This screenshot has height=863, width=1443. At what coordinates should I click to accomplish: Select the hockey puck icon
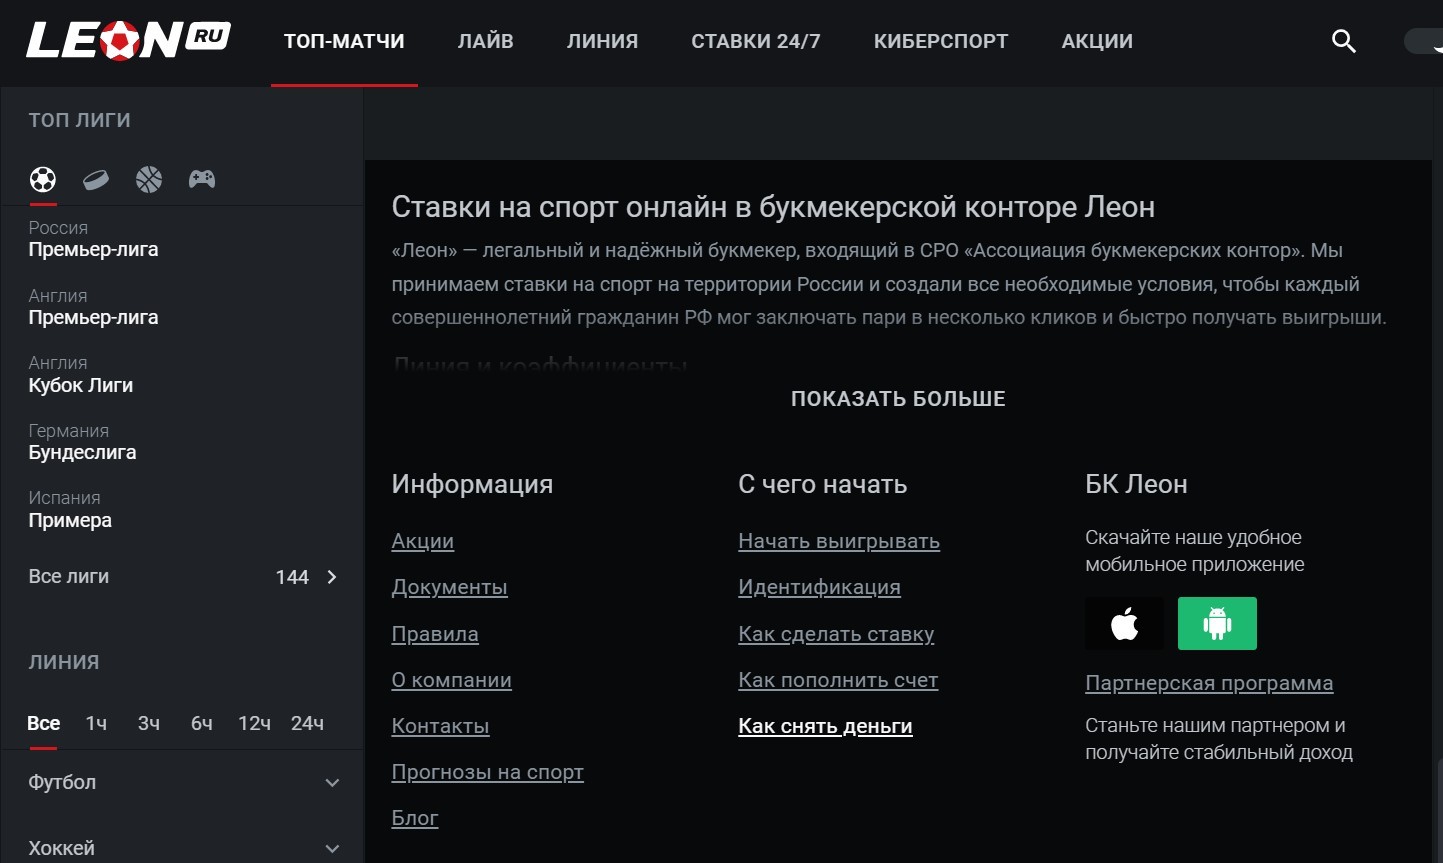click(x=96, y=179)
